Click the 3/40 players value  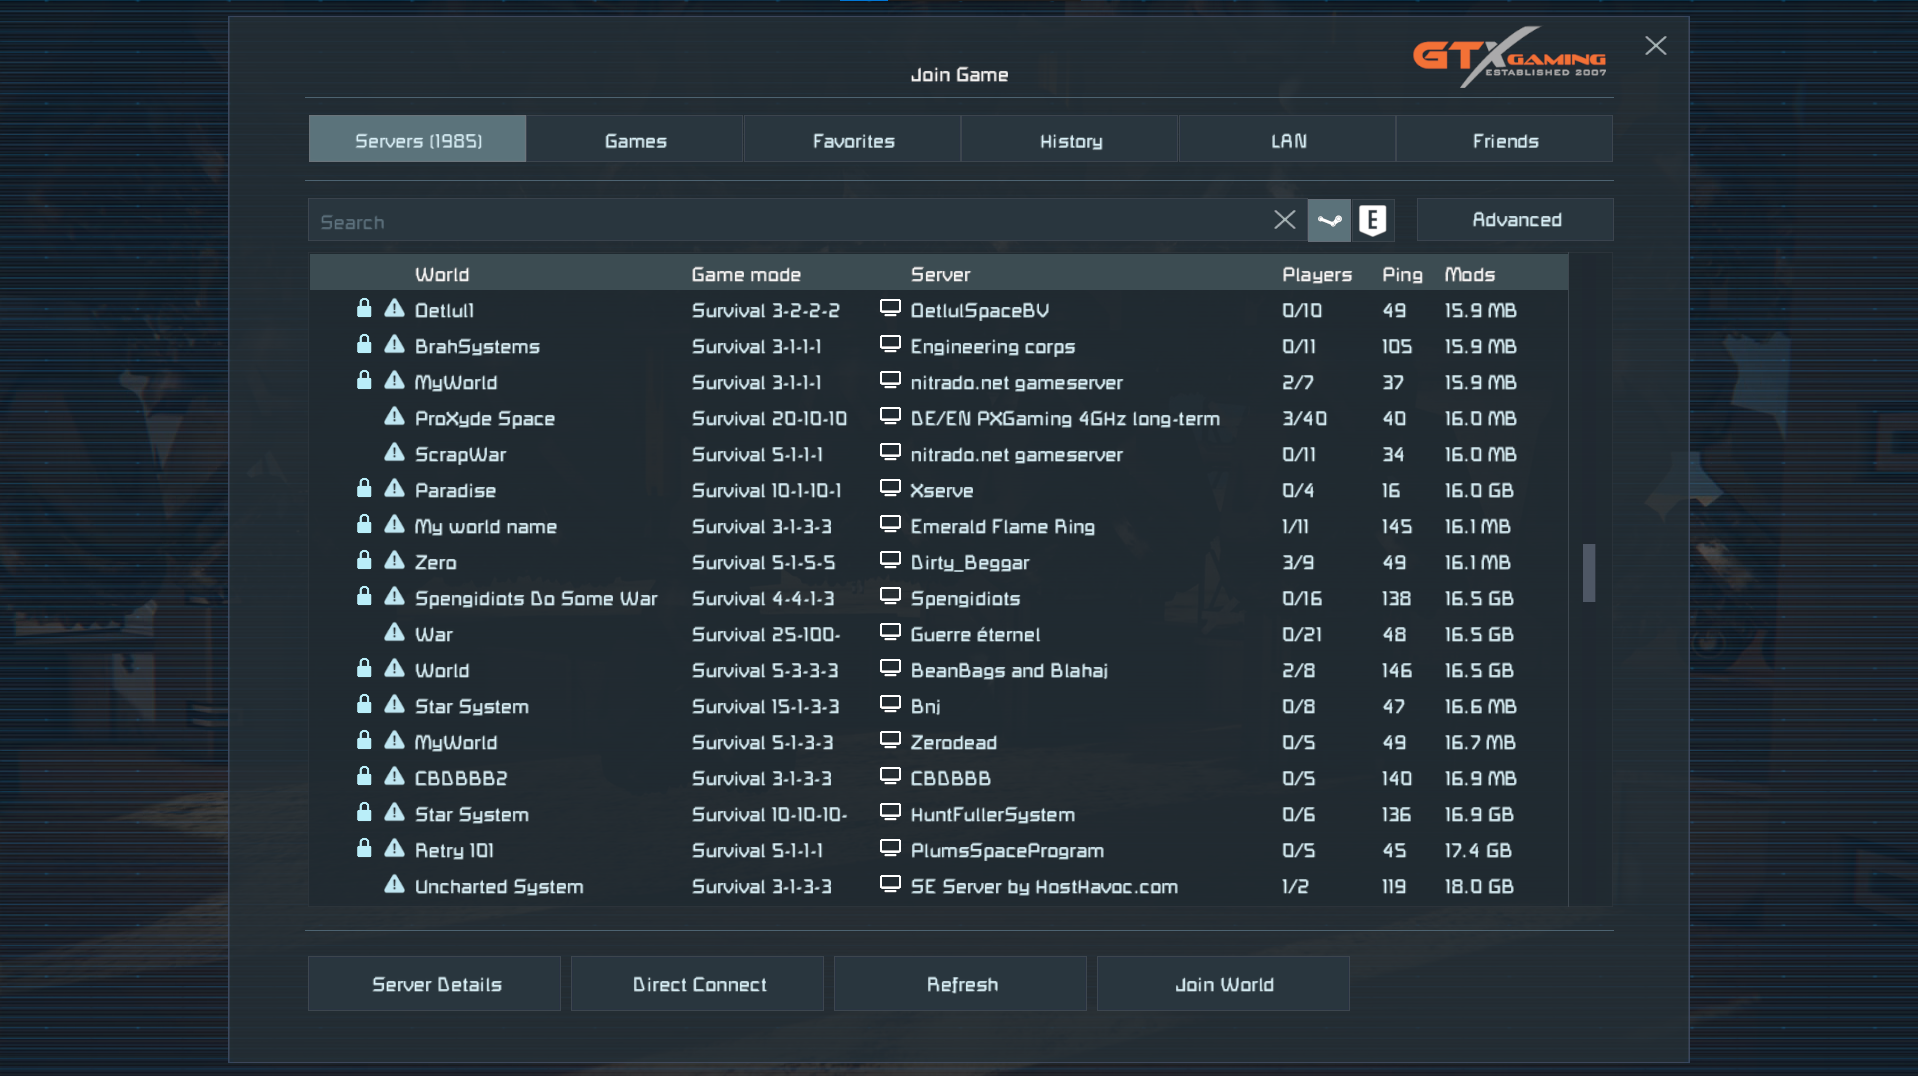click(1304, 418)
